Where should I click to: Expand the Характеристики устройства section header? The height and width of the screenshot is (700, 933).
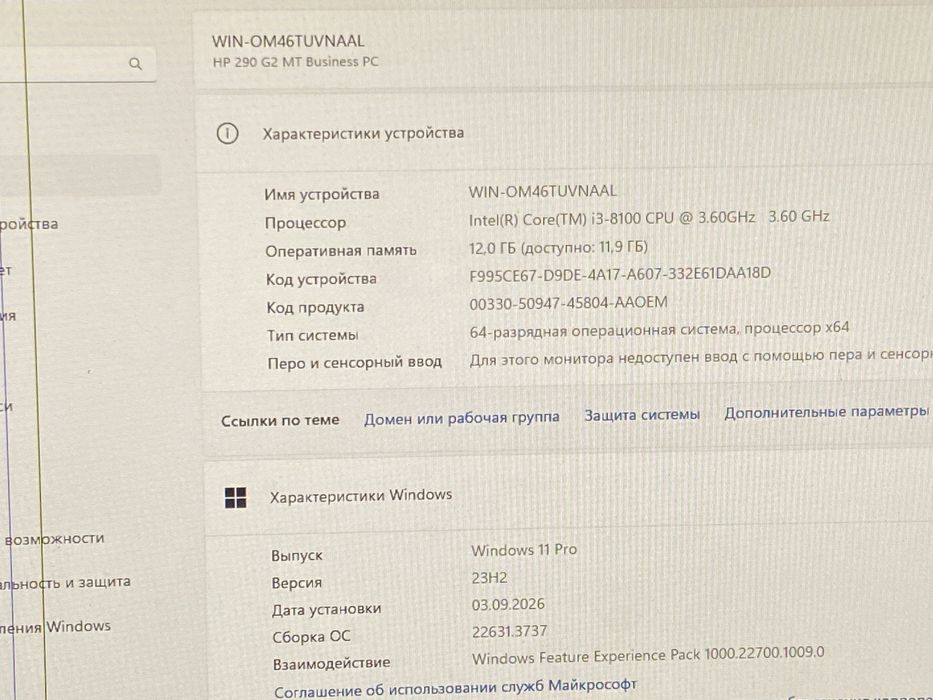click(563, 133)
